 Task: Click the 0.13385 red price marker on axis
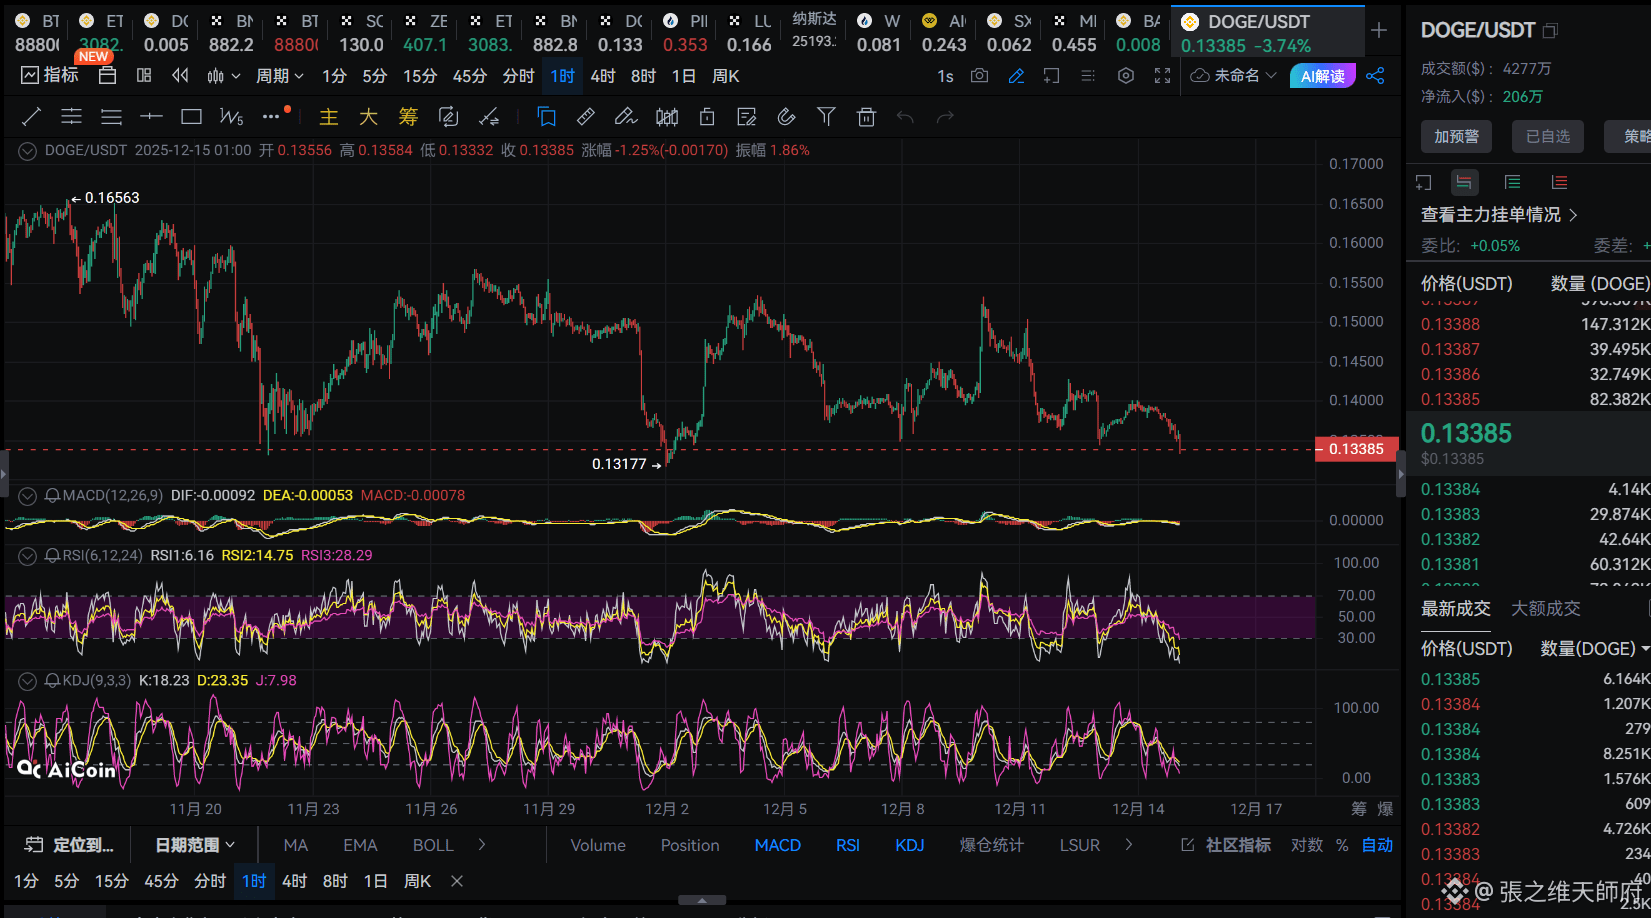tap(1355, 449)
